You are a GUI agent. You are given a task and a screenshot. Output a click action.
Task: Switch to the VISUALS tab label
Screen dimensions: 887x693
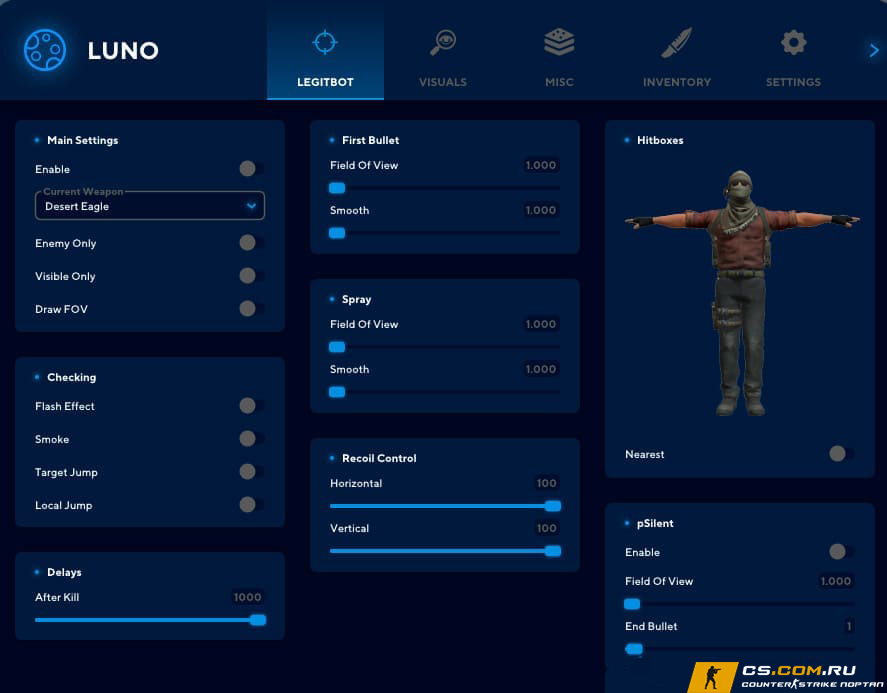click(442, 82)
